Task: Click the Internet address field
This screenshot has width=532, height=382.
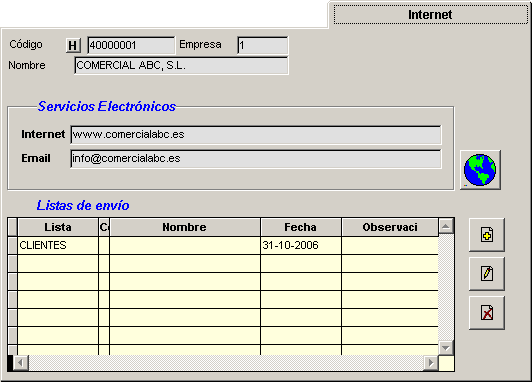Action: click(x=256, y=135)
